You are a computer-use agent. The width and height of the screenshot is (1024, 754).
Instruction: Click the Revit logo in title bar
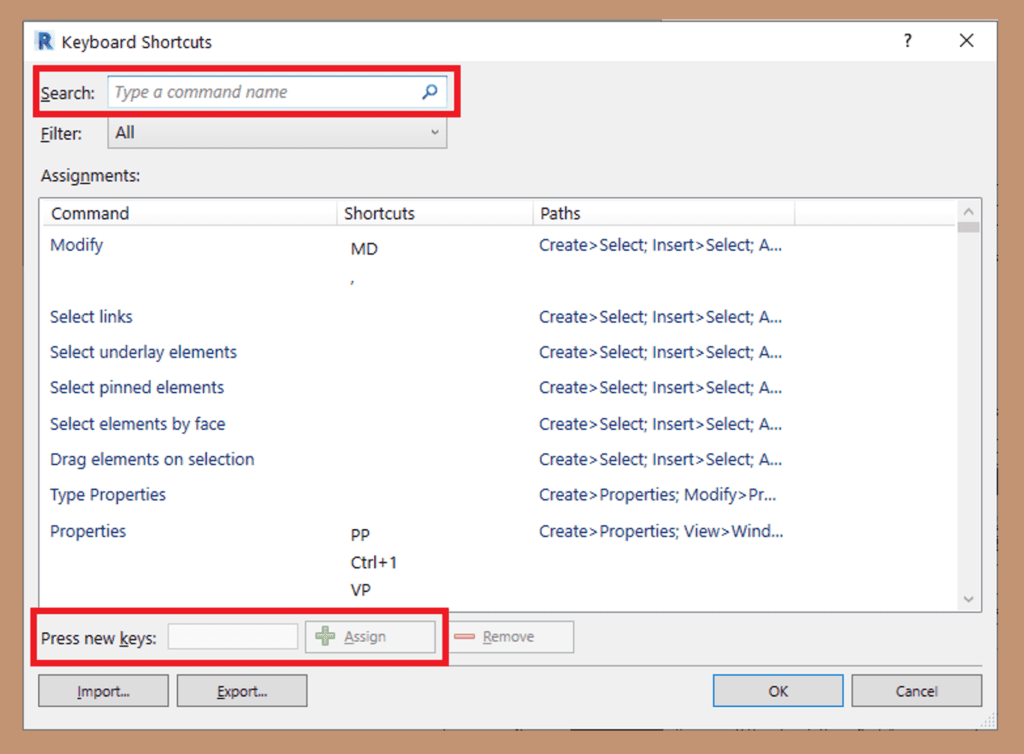point(44,41)
